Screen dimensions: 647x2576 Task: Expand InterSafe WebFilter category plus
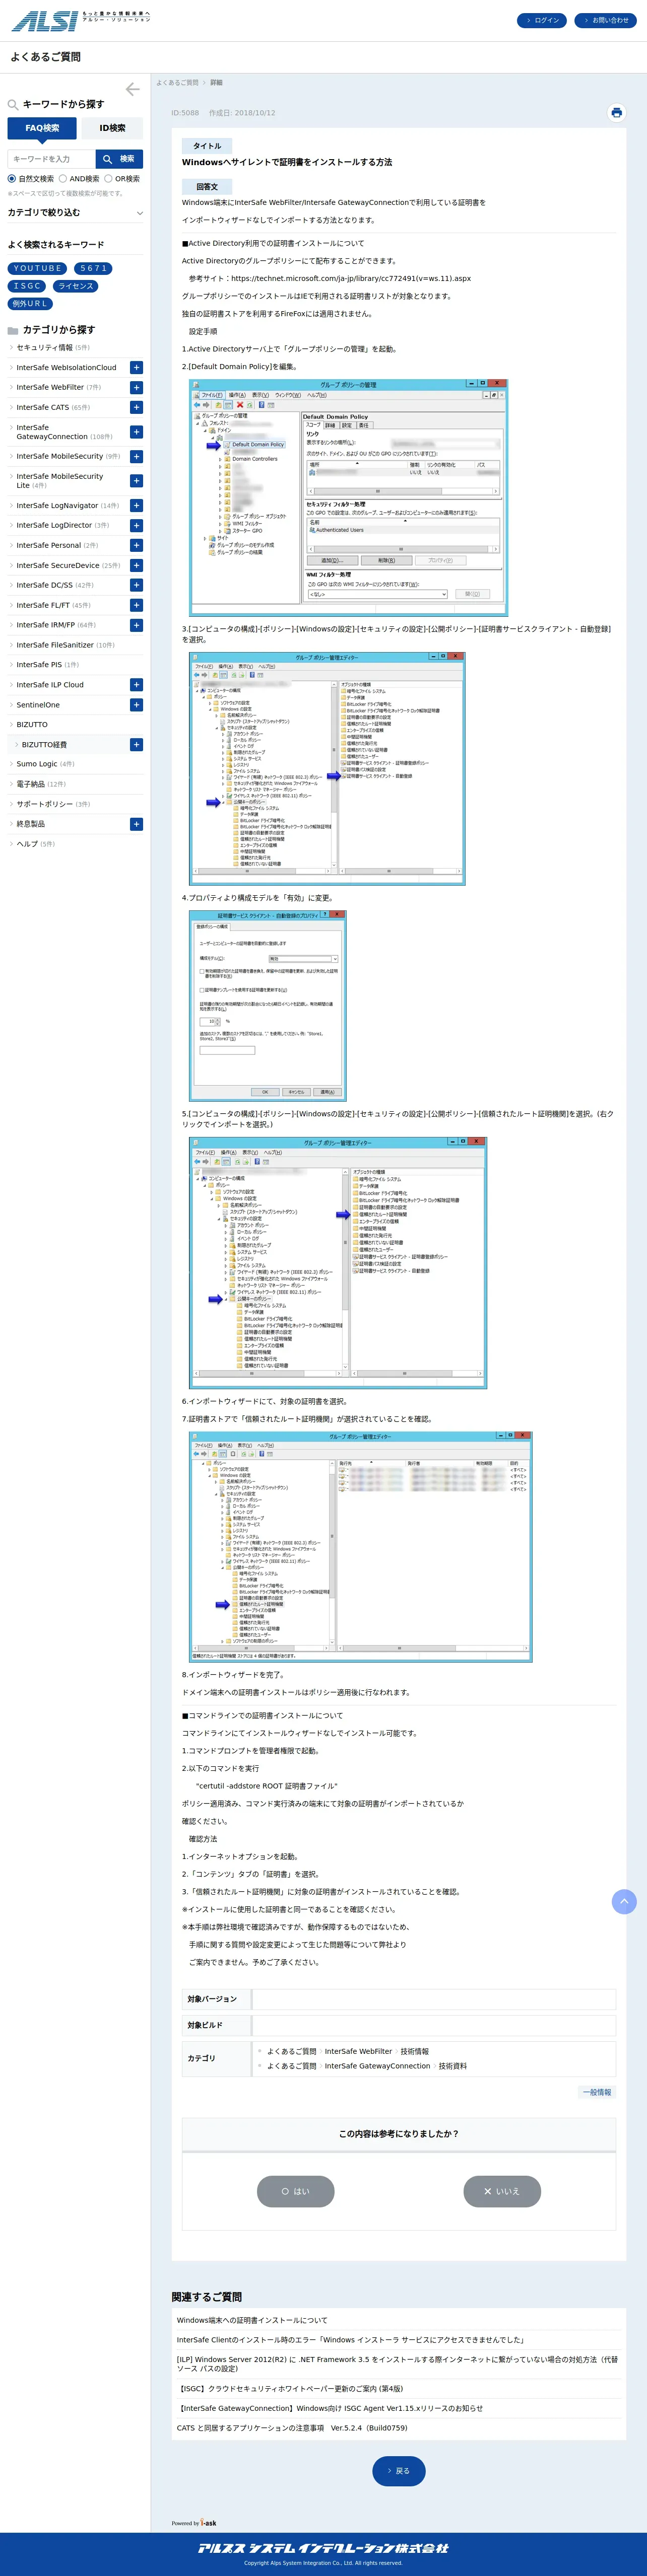point(136,387)
